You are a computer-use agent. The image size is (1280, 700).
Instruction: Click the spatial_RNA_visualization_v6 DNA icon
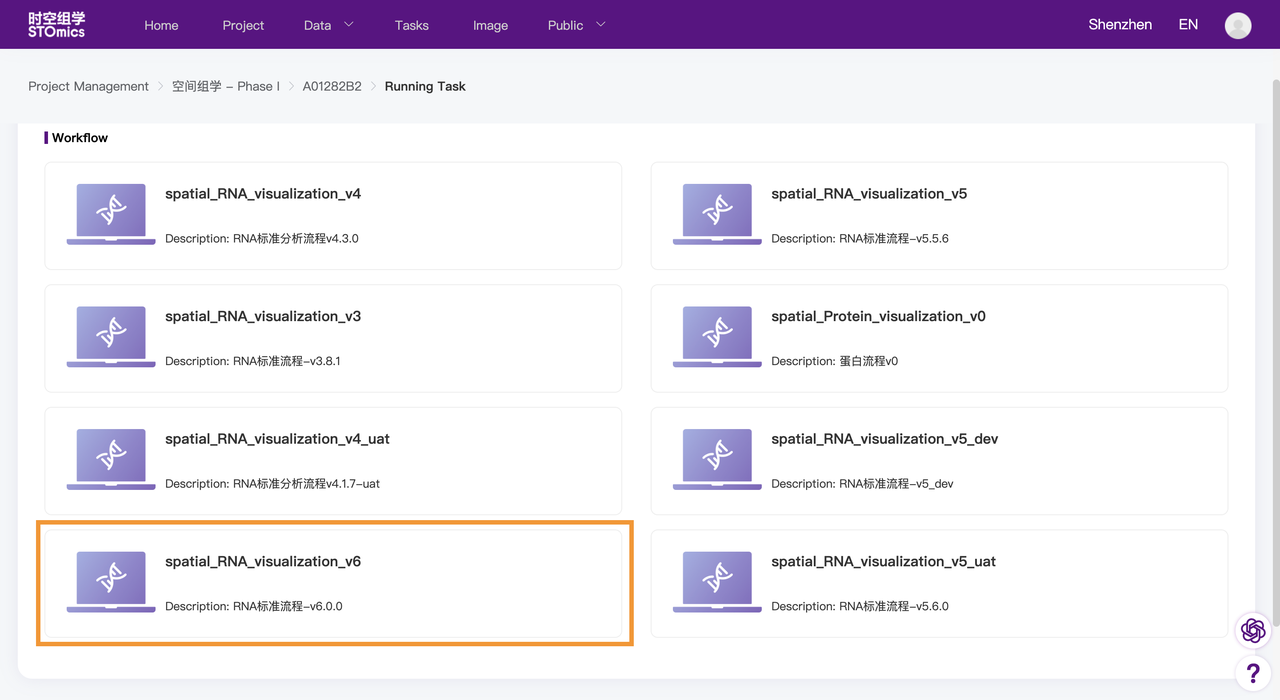[111, 581]
